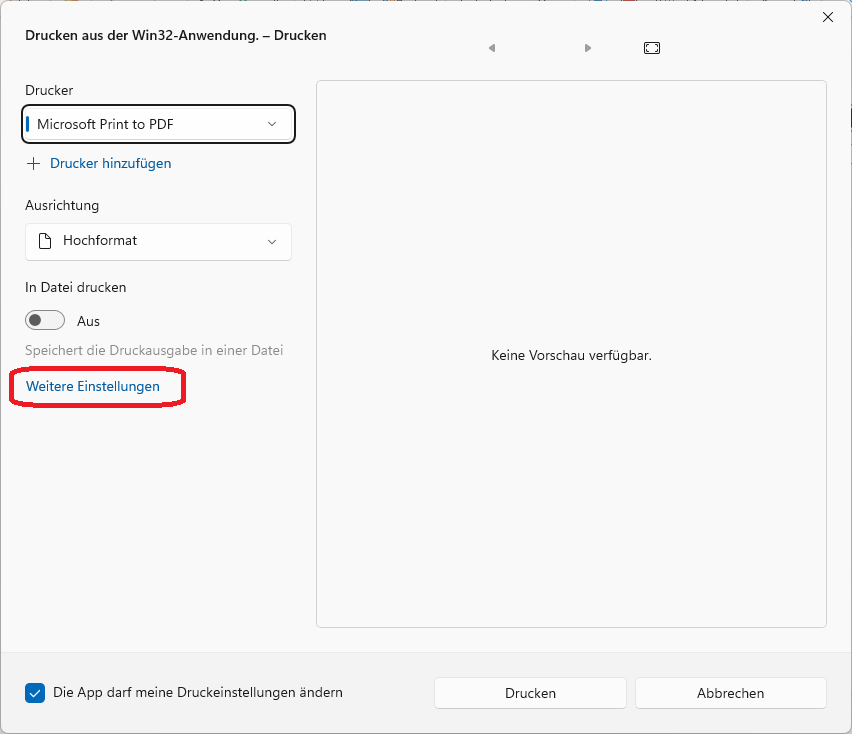Click the Drucker hinzufügen link
The image size is (852, 734).
pyautogui.click(x=110, y=163)
